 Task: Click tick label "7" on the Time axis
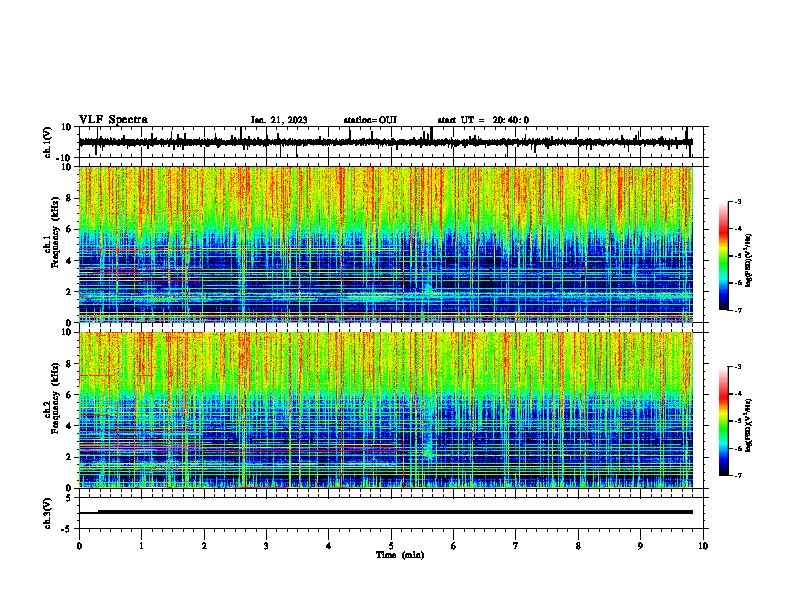pyautogui.click(x=516, y=546)
